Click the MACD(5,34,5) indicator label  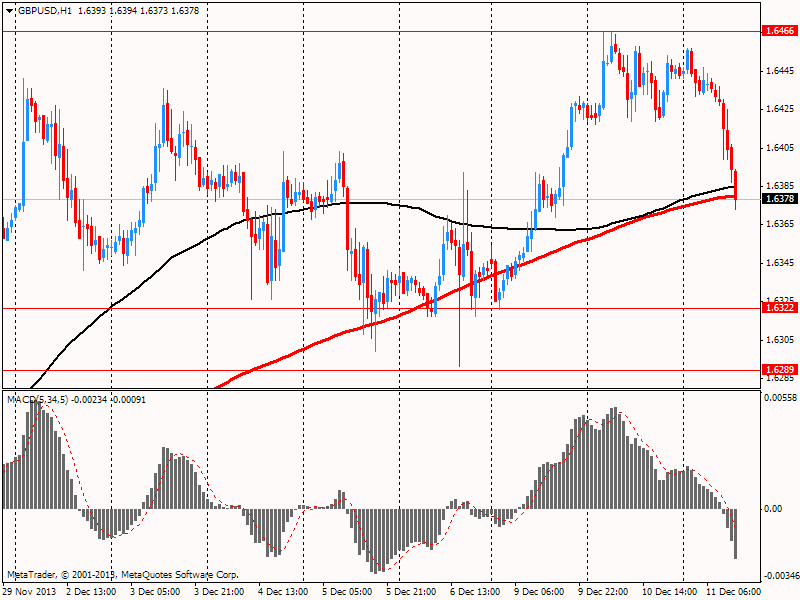pos(37,399)
